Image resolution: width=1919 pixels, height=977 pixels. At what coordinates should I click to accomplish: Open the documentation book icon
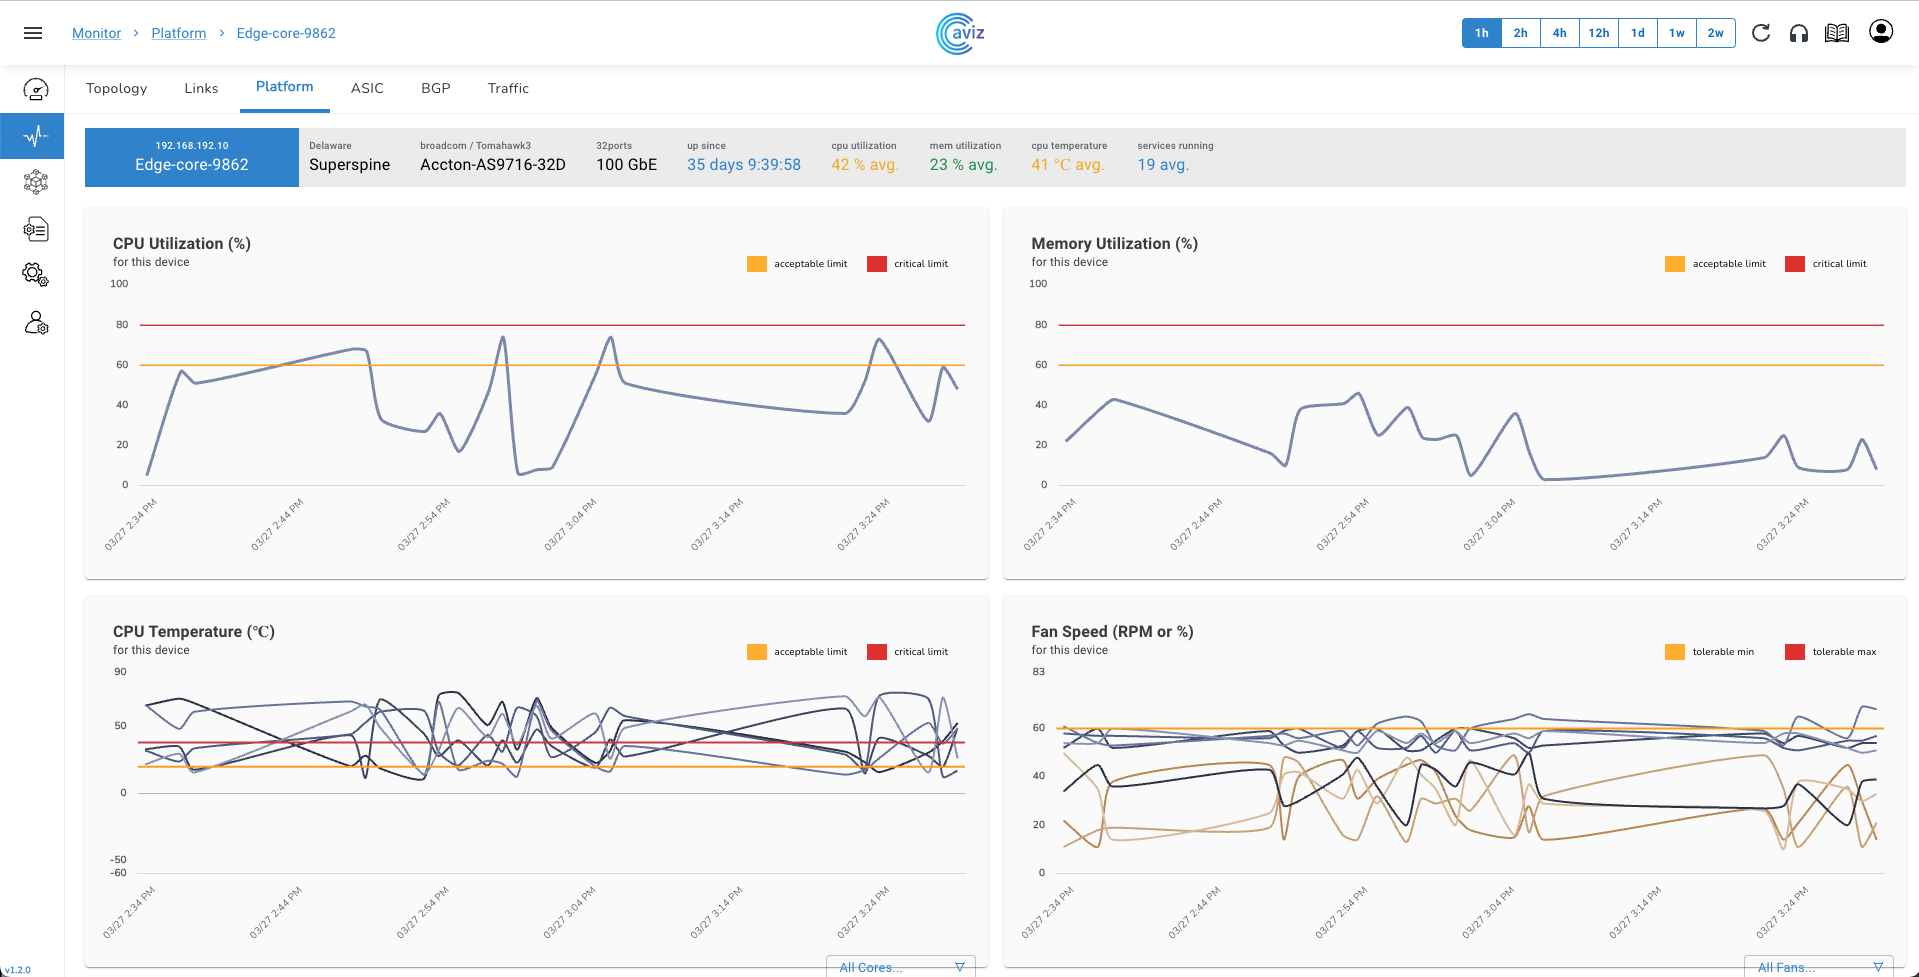[1837, 33]
